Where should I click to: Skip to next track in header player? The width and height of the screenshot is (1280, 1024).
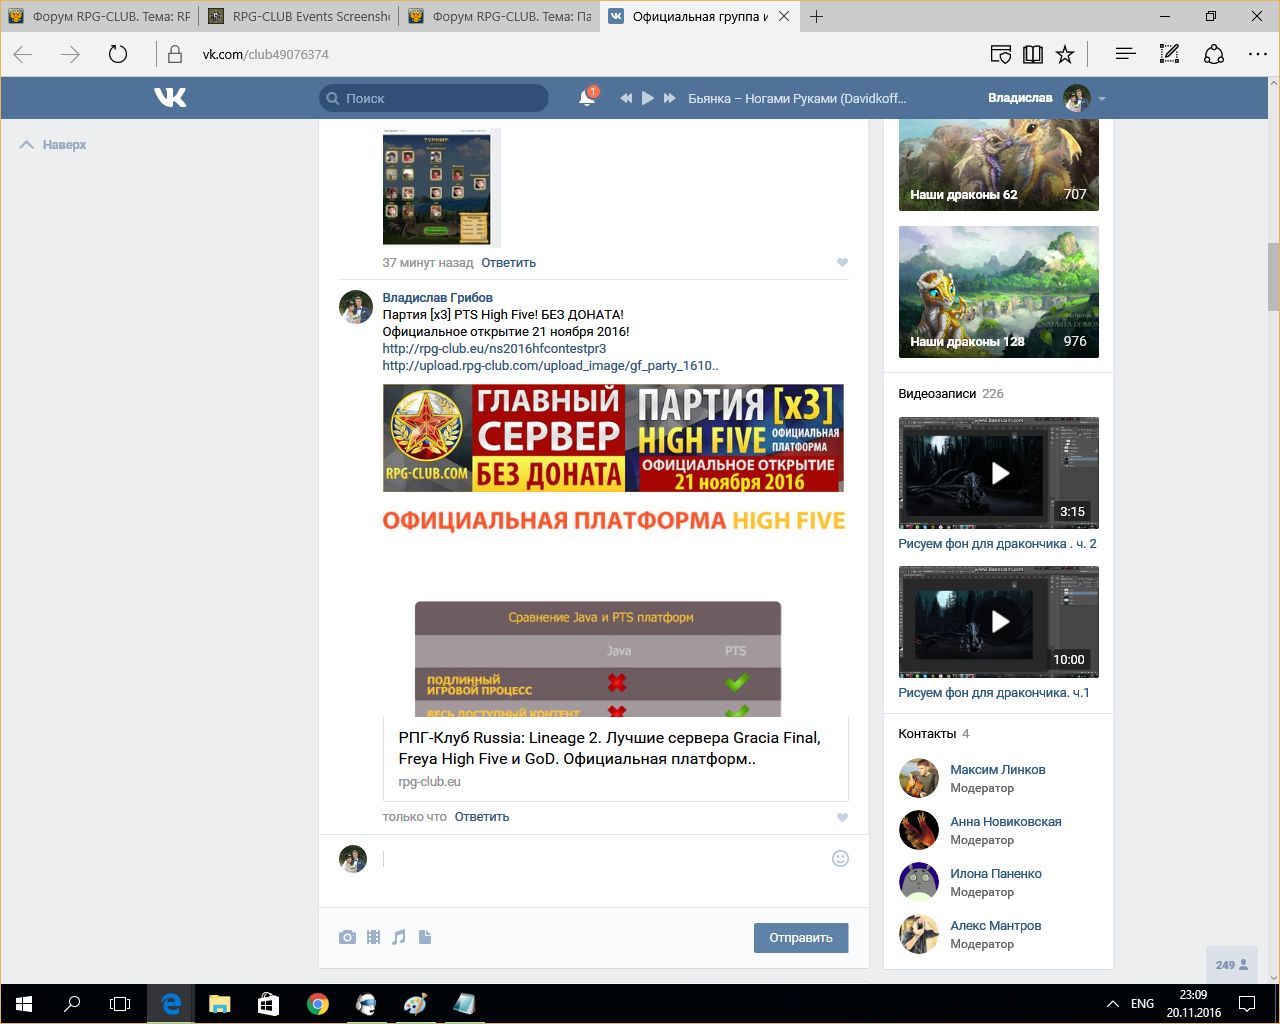point(669,98)
